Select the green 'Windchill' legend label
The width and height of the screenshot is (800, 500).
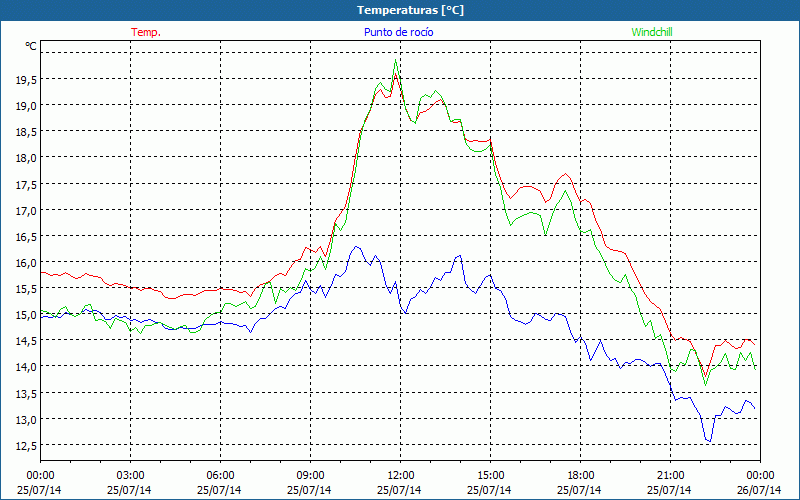(x=652, y=32)
